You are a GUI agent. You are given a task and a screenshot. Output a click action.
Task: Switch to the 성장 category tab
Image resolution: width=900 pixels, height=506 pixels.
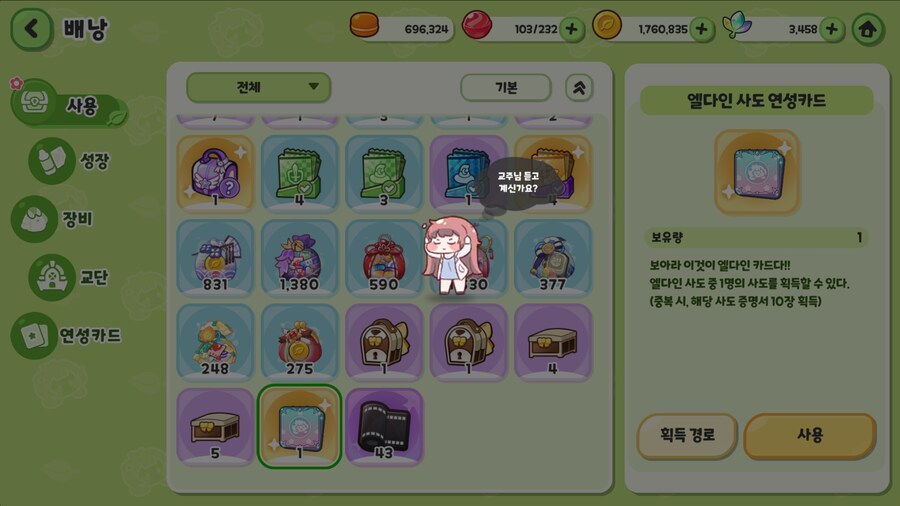pos(69,161)
